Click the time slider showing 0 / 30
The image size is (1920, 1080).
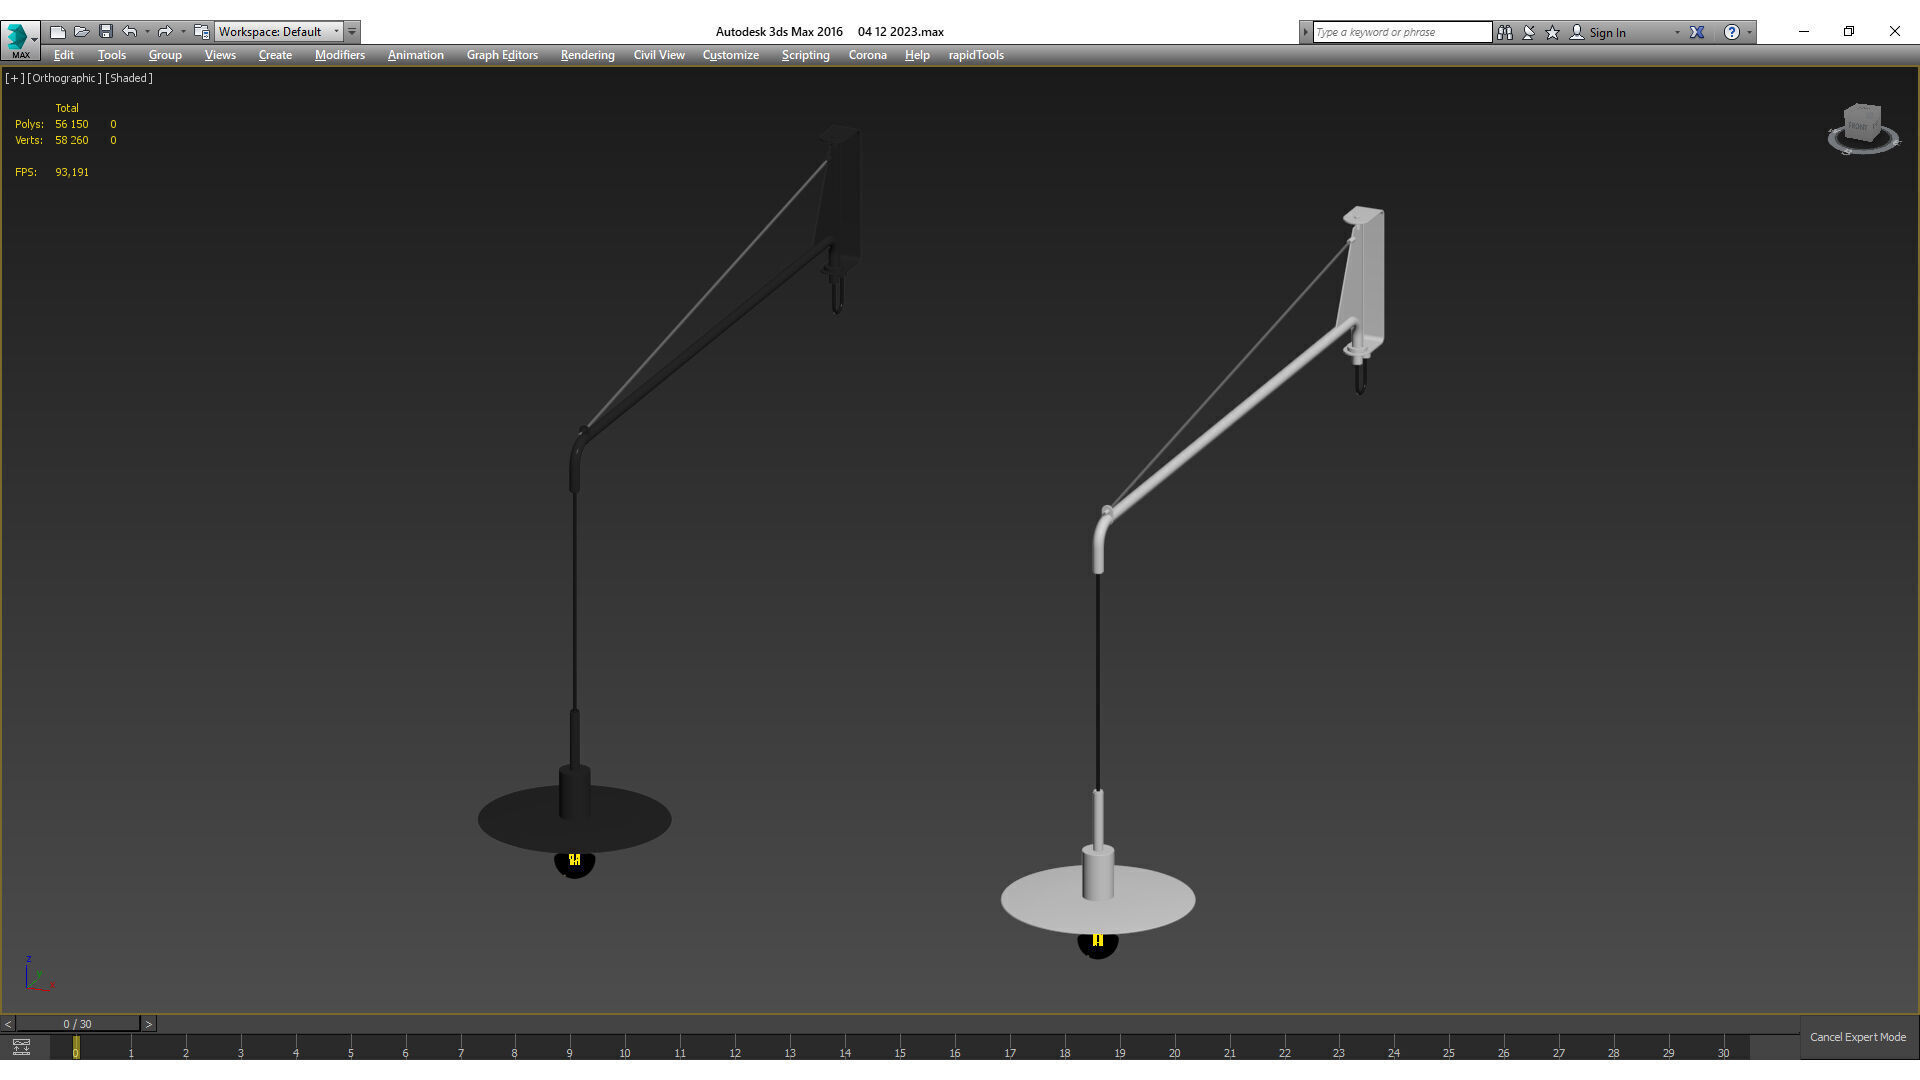[x=77, y=1024]
